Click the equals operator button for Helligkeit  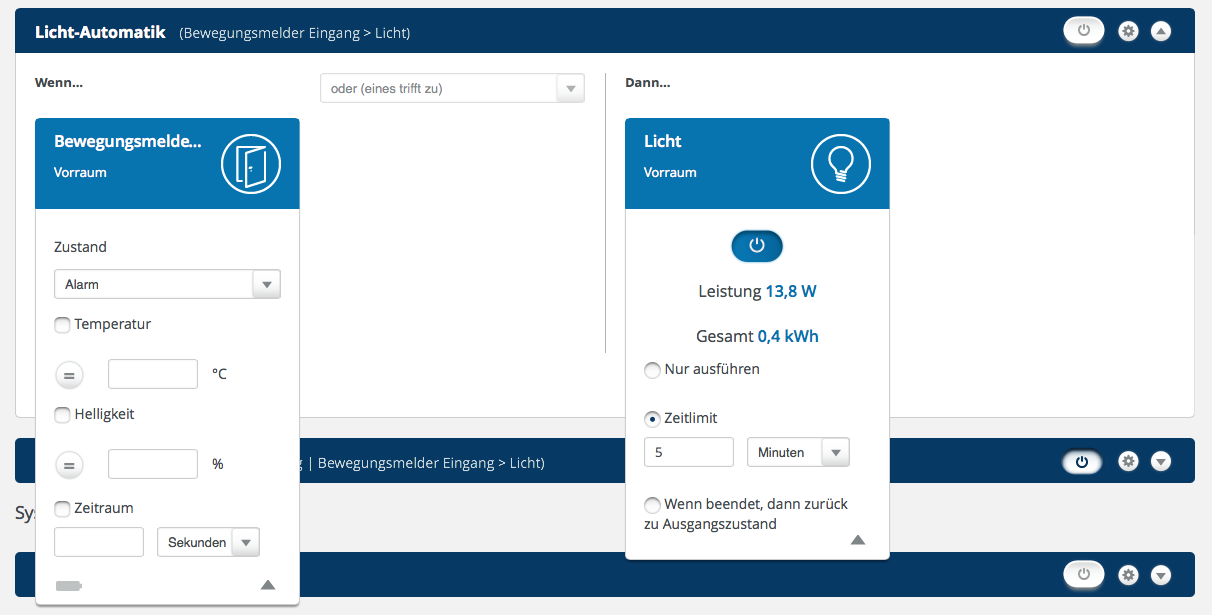coord(69,465)
